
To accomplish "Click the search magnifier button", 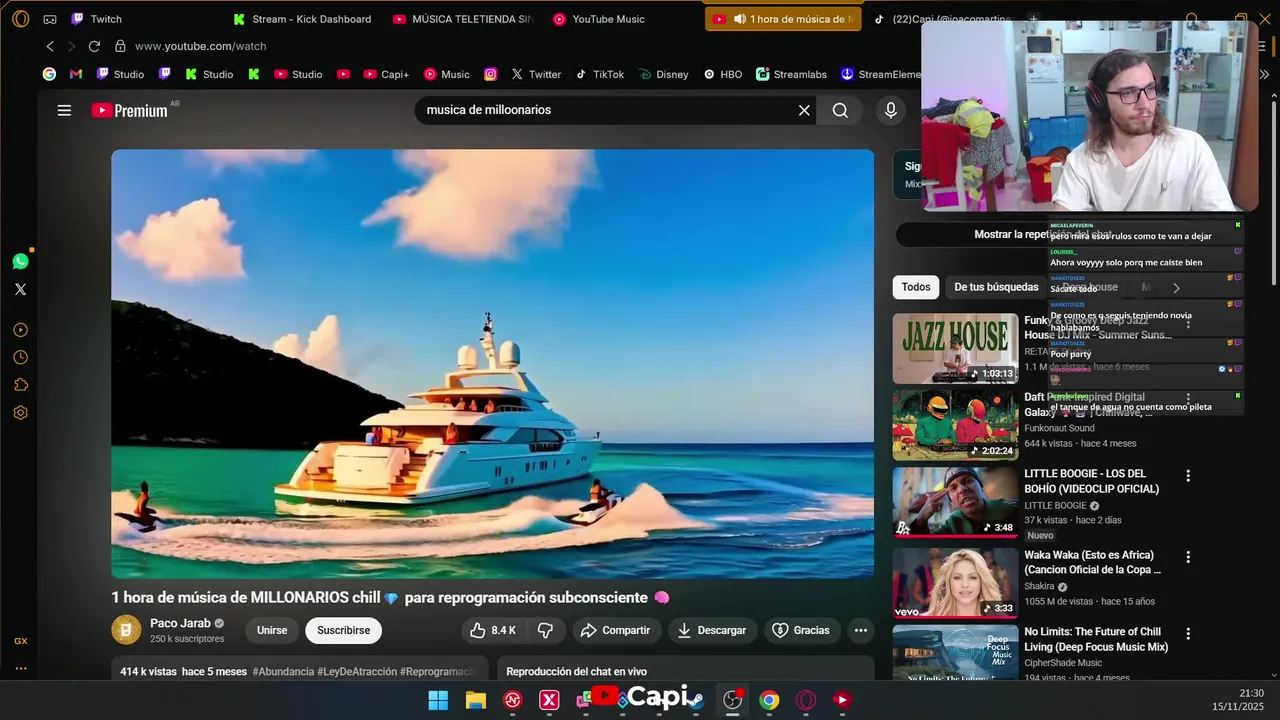I will point(840,110).
